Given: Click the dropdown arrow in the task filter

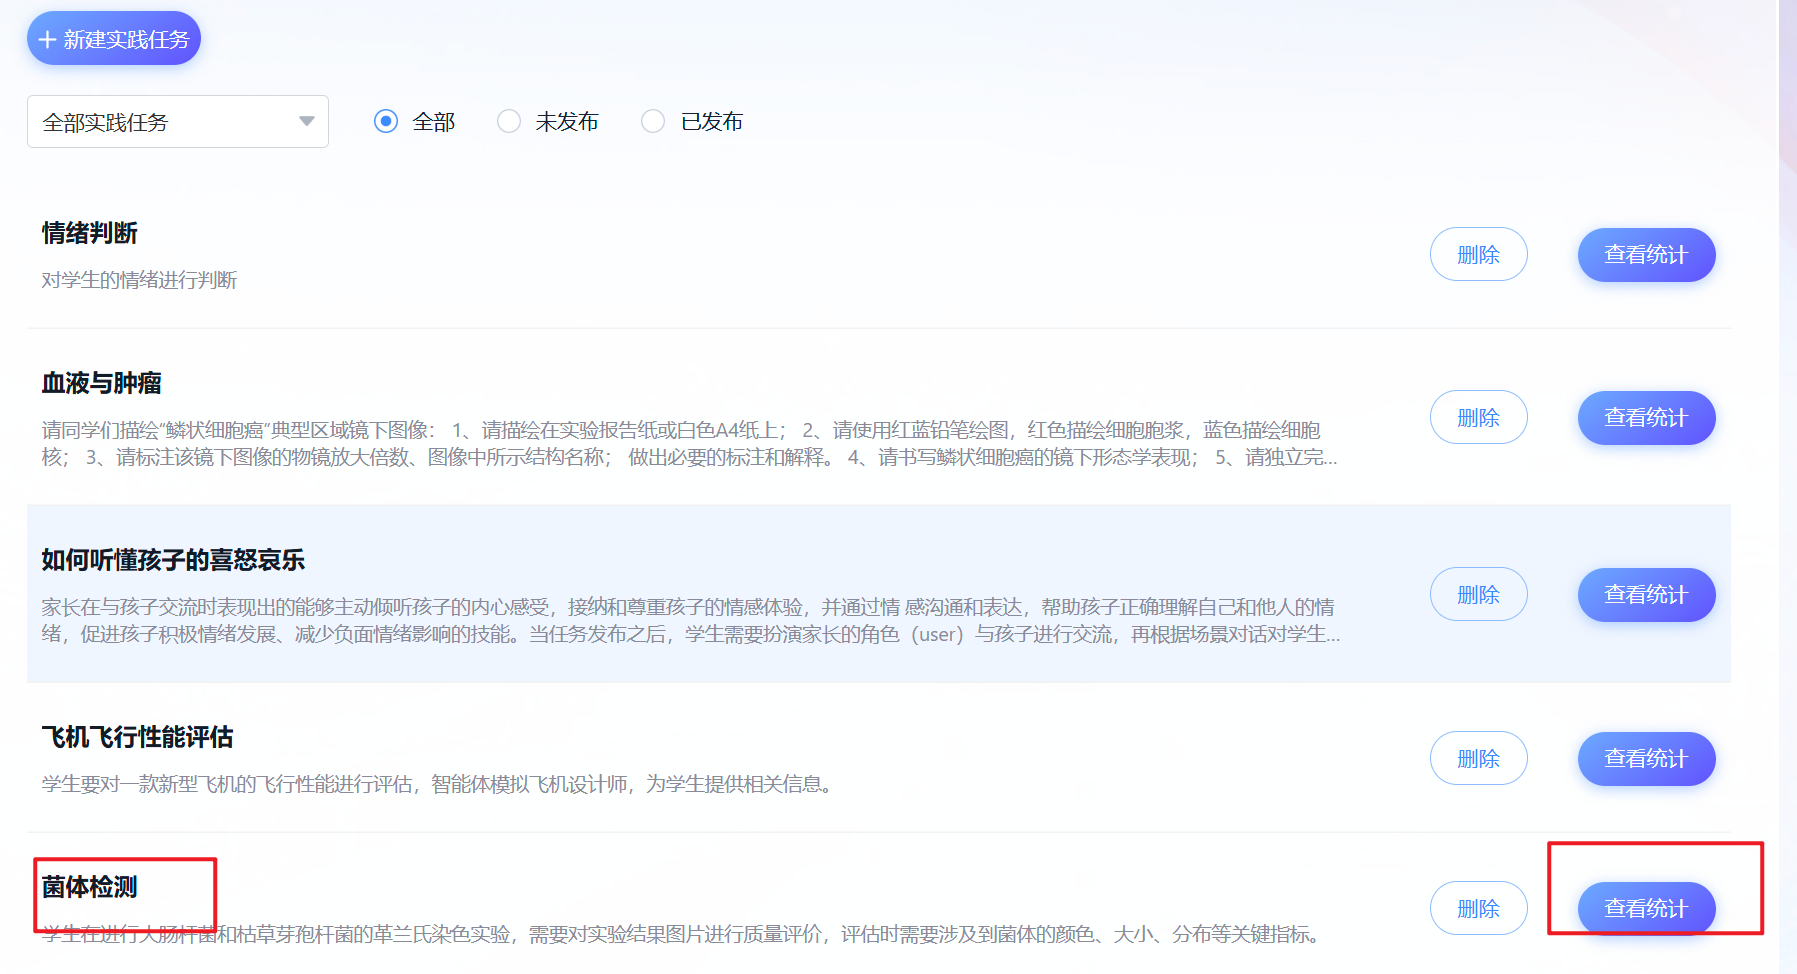Looking at the screenshot, I should 306,122.
